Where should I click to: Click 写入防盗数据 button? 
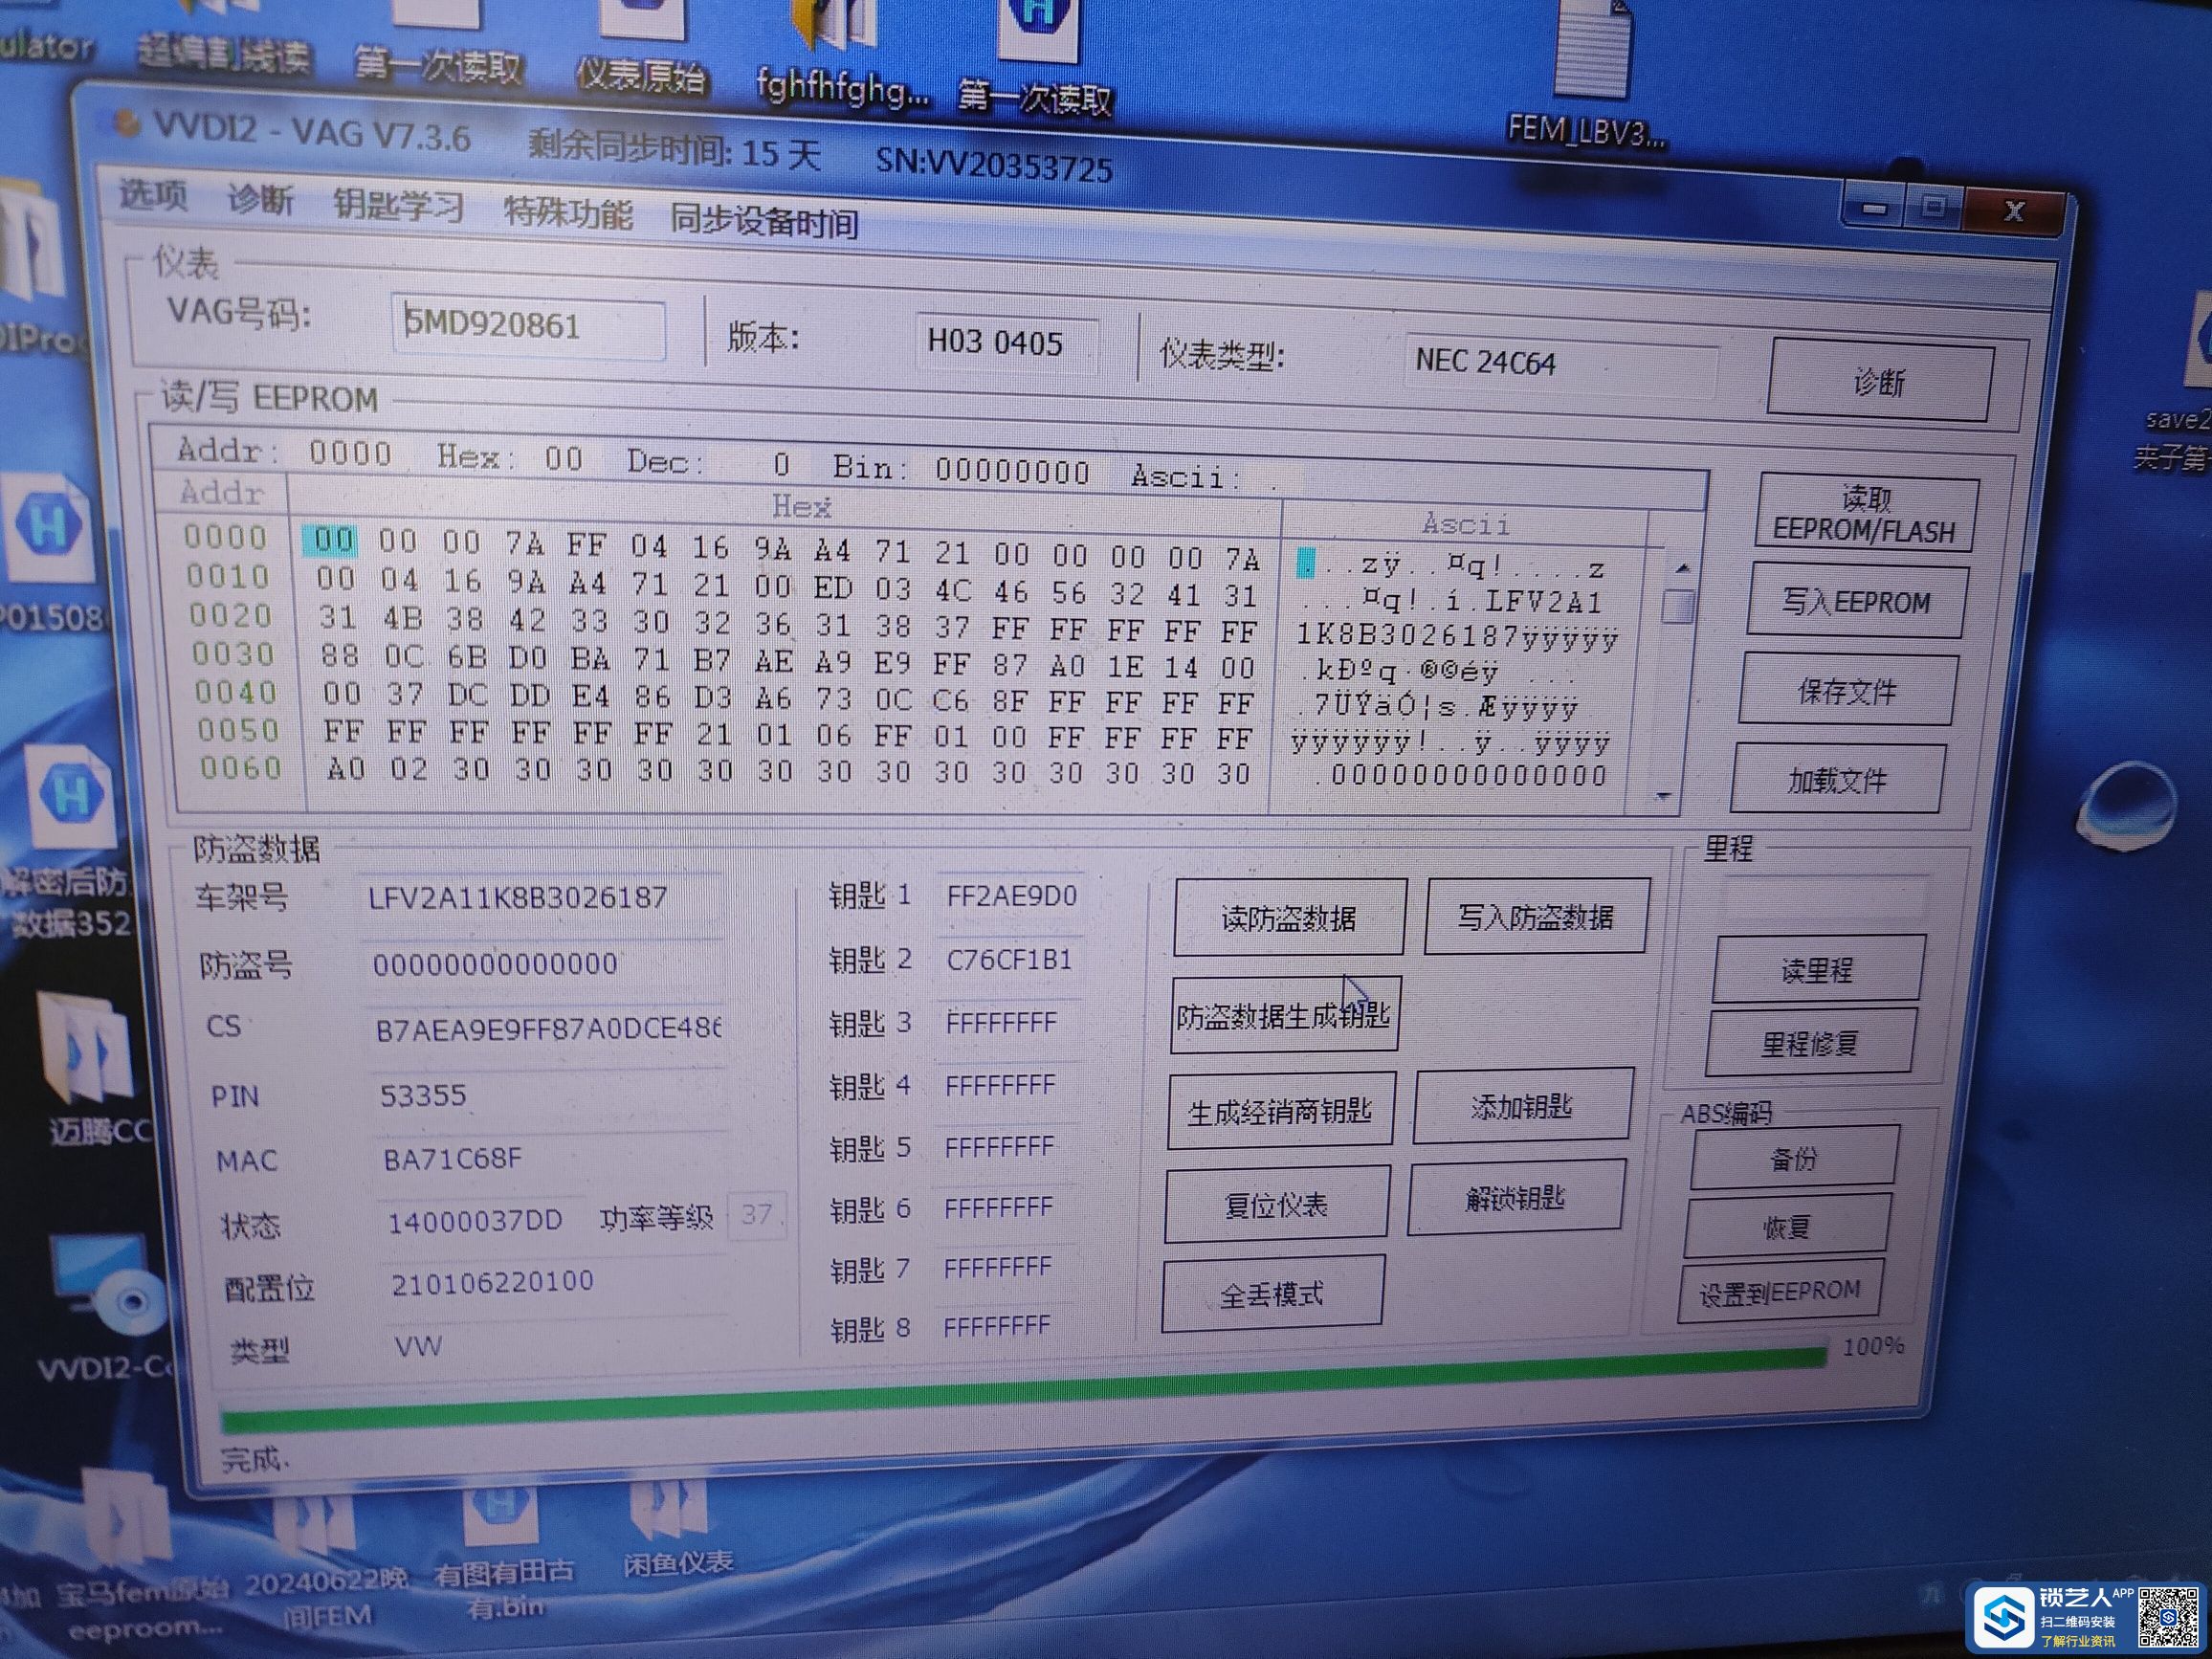click(x=1536, y=916)
